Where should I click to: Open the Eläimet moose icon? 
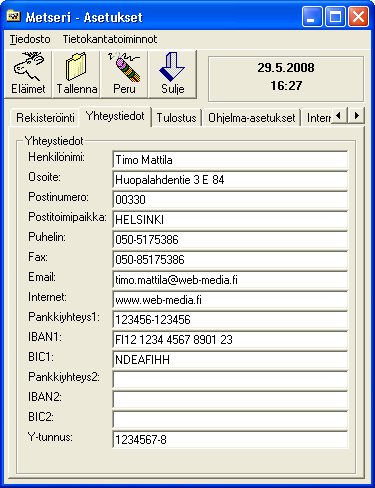tap(28, 74)
